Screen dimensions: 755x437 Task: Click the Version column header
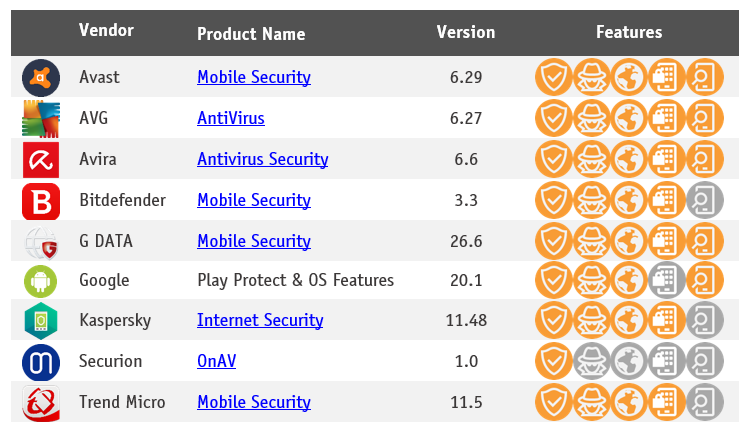[x=465, y=32]
